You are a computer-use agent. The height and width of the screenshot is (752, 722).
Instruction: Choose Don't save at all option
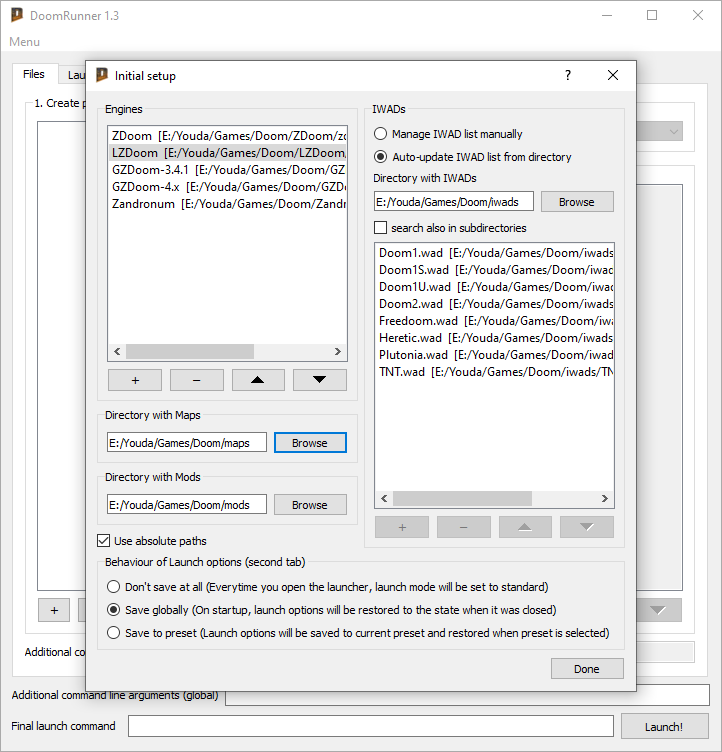[x=327, y=587]
